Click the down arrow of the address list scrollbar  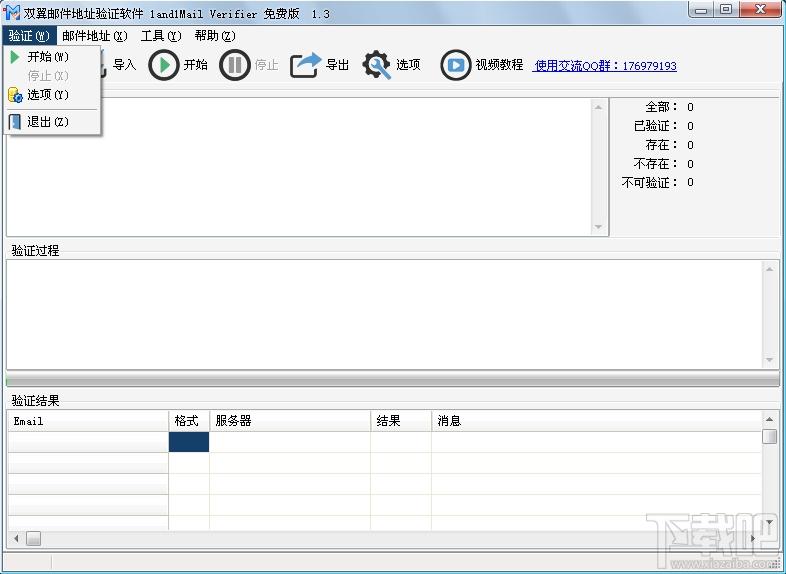pos(599,227)
